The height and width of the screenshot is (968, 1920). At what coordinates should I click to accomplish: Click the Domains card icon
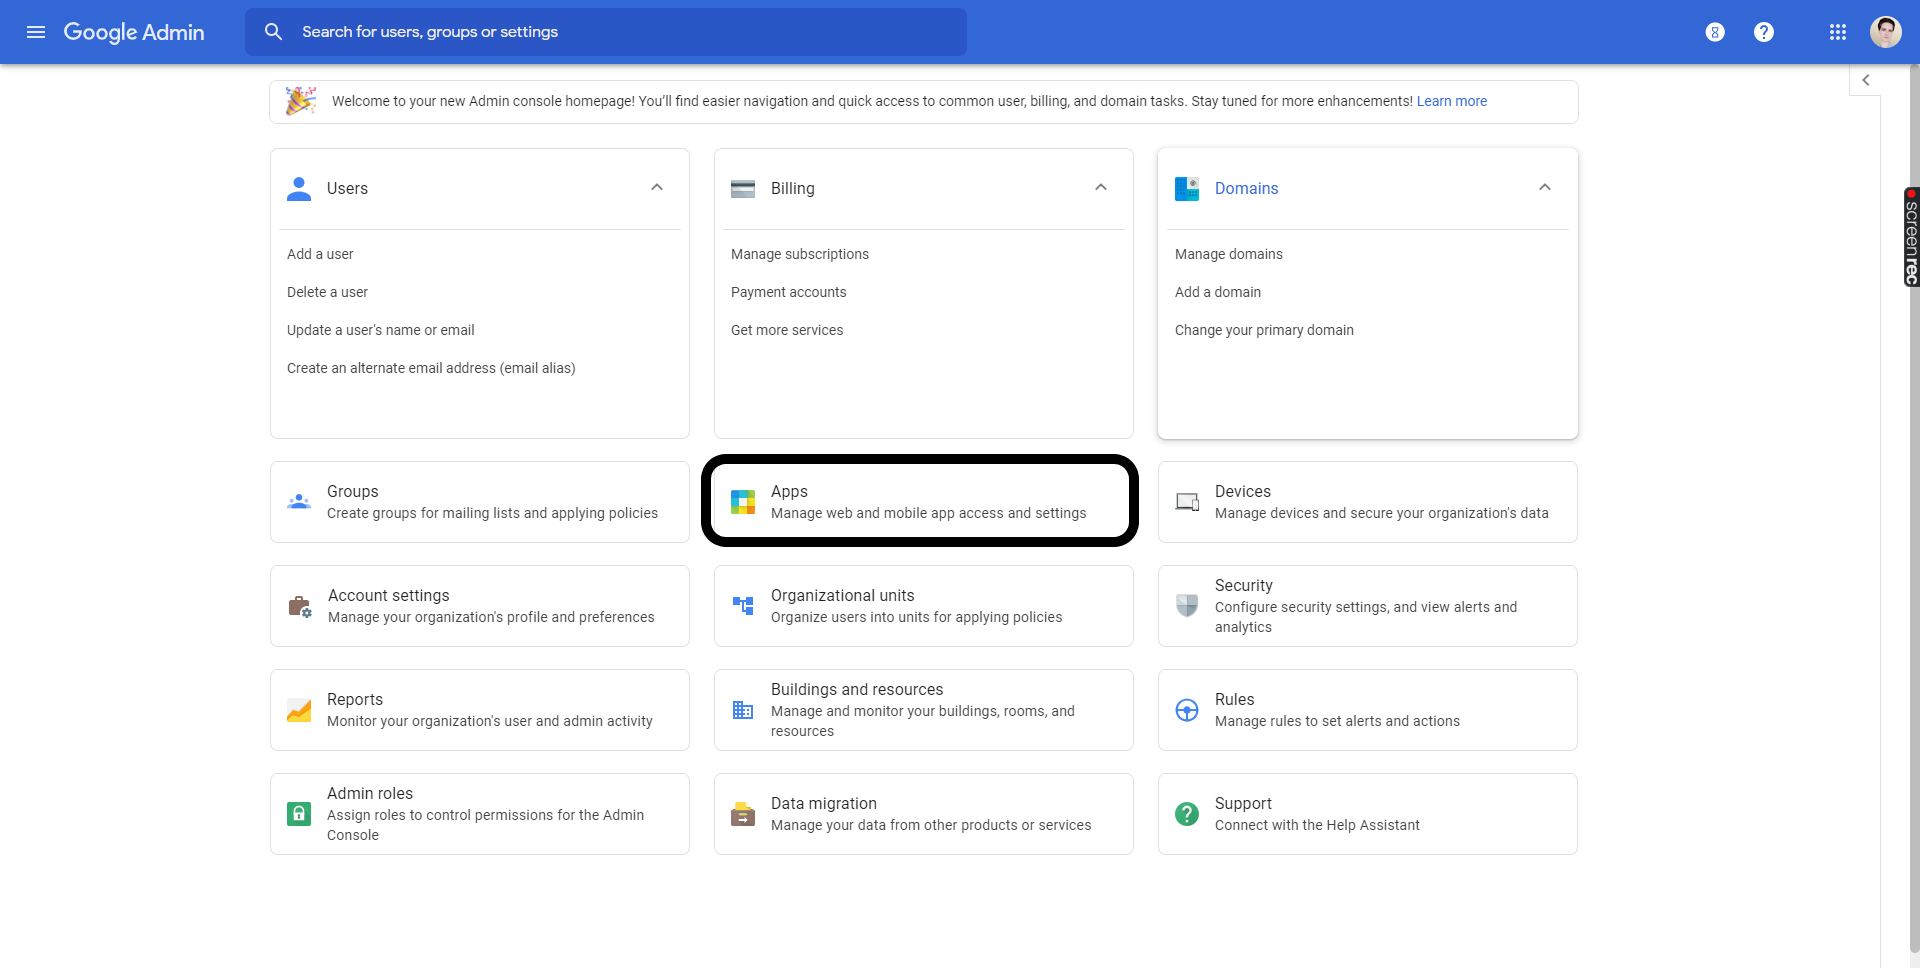point(1187,188)
